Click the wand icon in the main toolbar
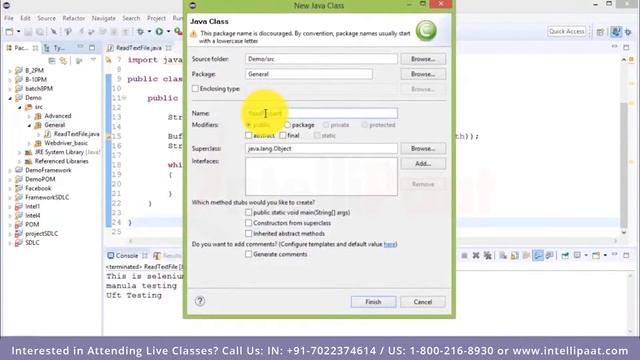Screen dimensions: 640x360 pyautogui.click(x=53, y=31)
